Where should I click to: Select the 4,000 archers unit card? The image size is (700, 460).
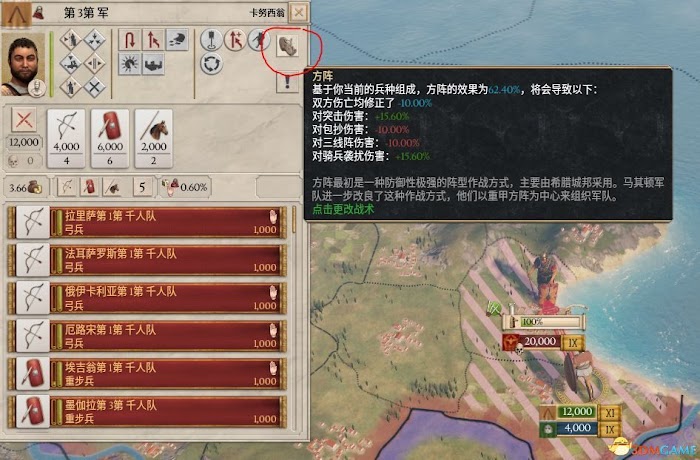pyautogui.click(x=66, y=138)
